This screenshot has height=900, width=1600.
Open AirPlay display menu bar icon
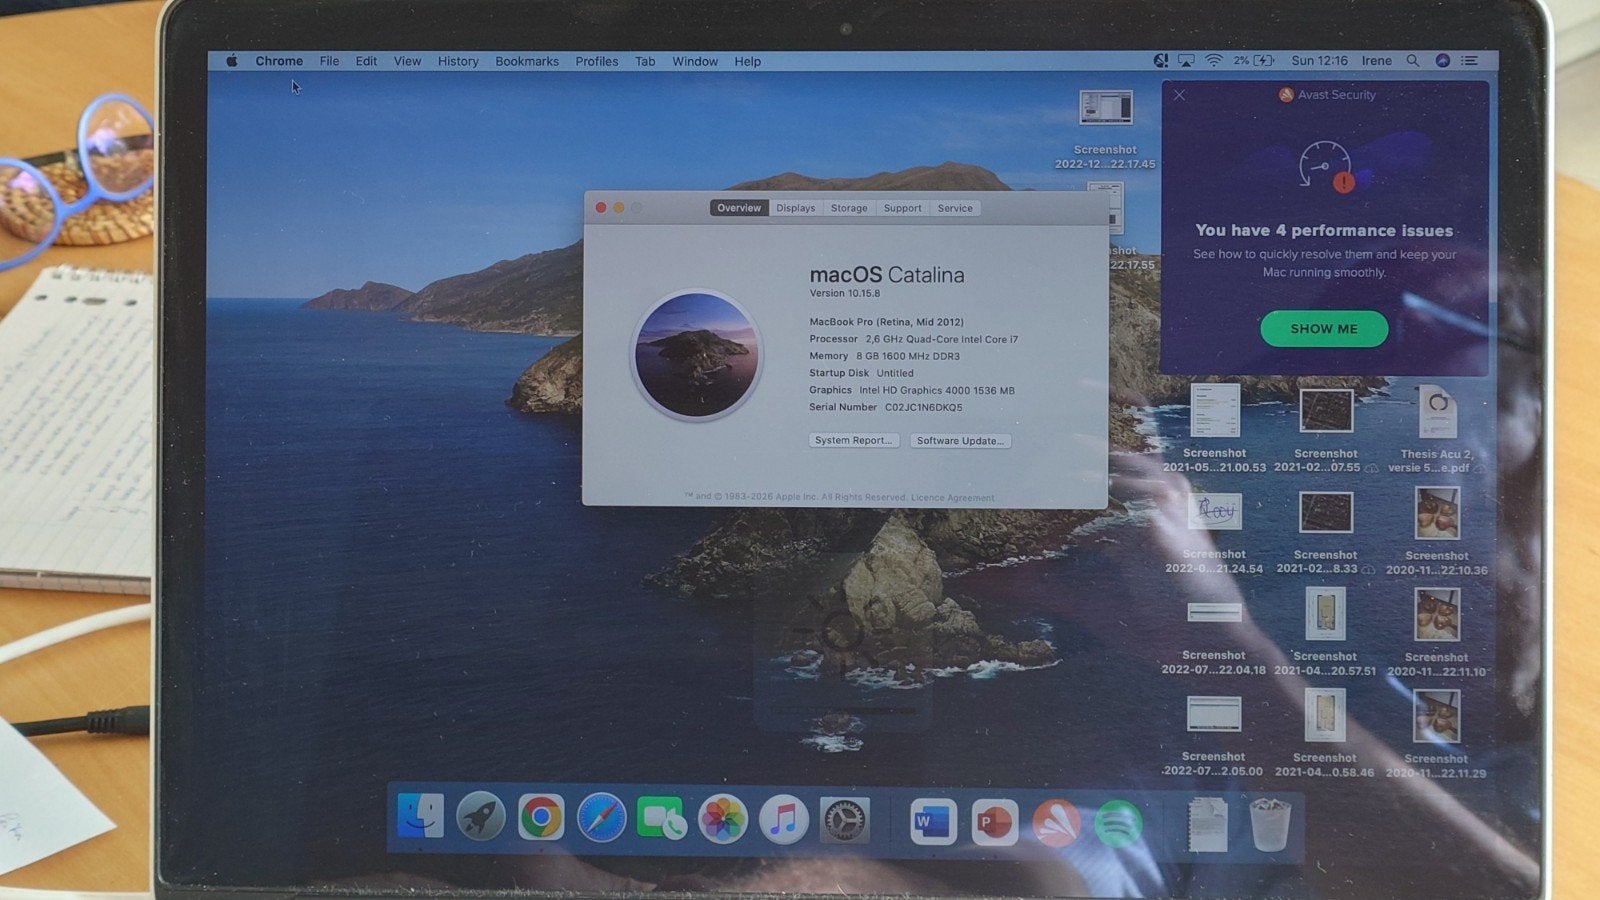tap(1186, 61)
